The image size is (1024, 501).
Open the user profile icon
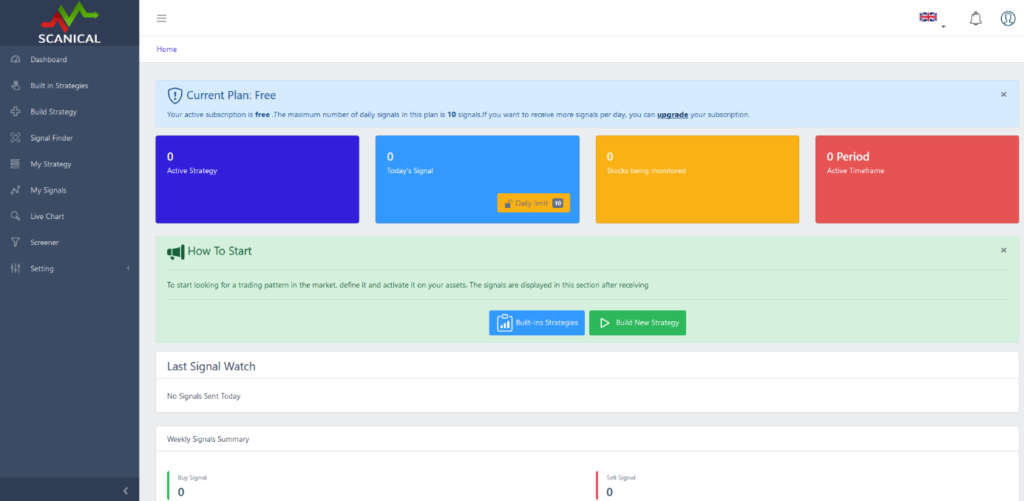(1008, 18)
